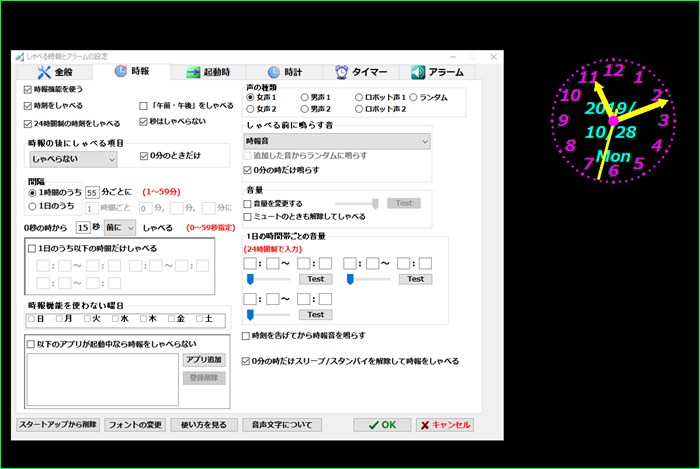Click the スタートアップから削除 button

[x=58, y=424]
